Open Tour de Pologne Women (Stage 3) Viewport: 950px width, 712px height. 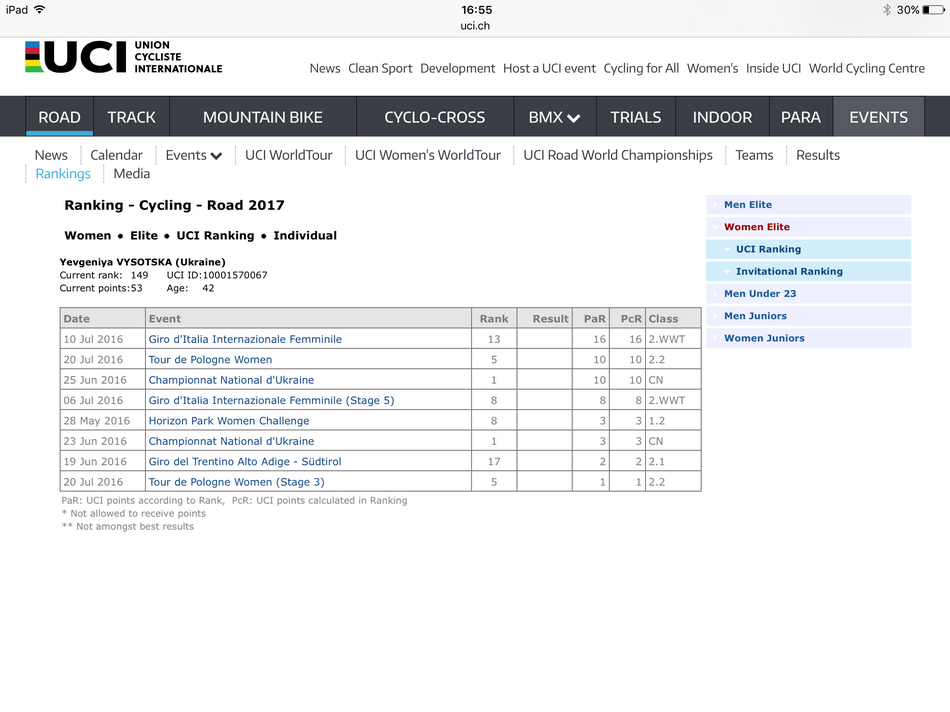[236, 482]
